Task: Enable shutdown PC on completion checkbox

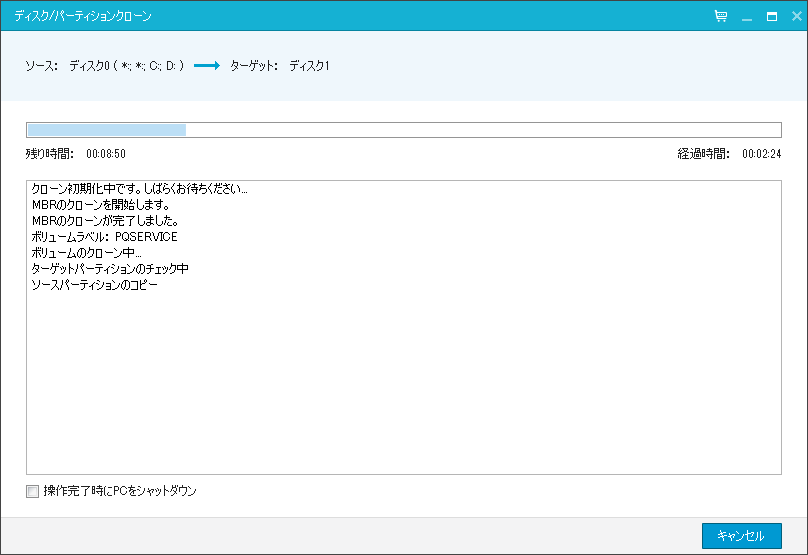Action: click(x=33, y=491)
